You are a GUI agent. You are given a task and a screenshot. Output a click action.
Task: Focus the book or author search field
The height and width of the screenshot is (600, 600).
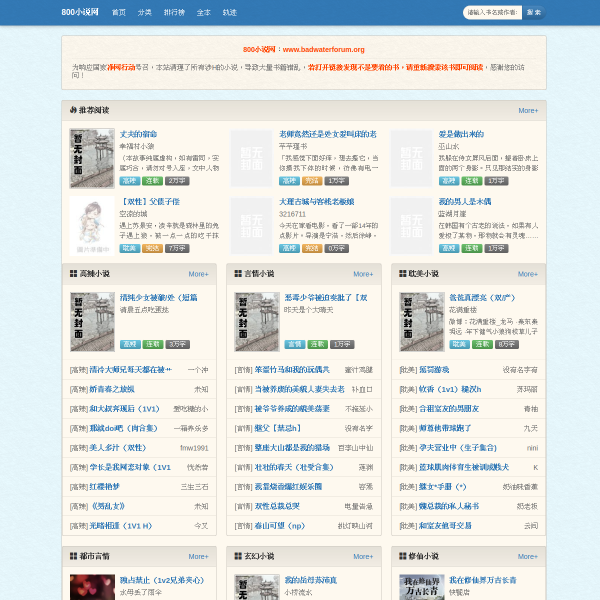[492, 13]
